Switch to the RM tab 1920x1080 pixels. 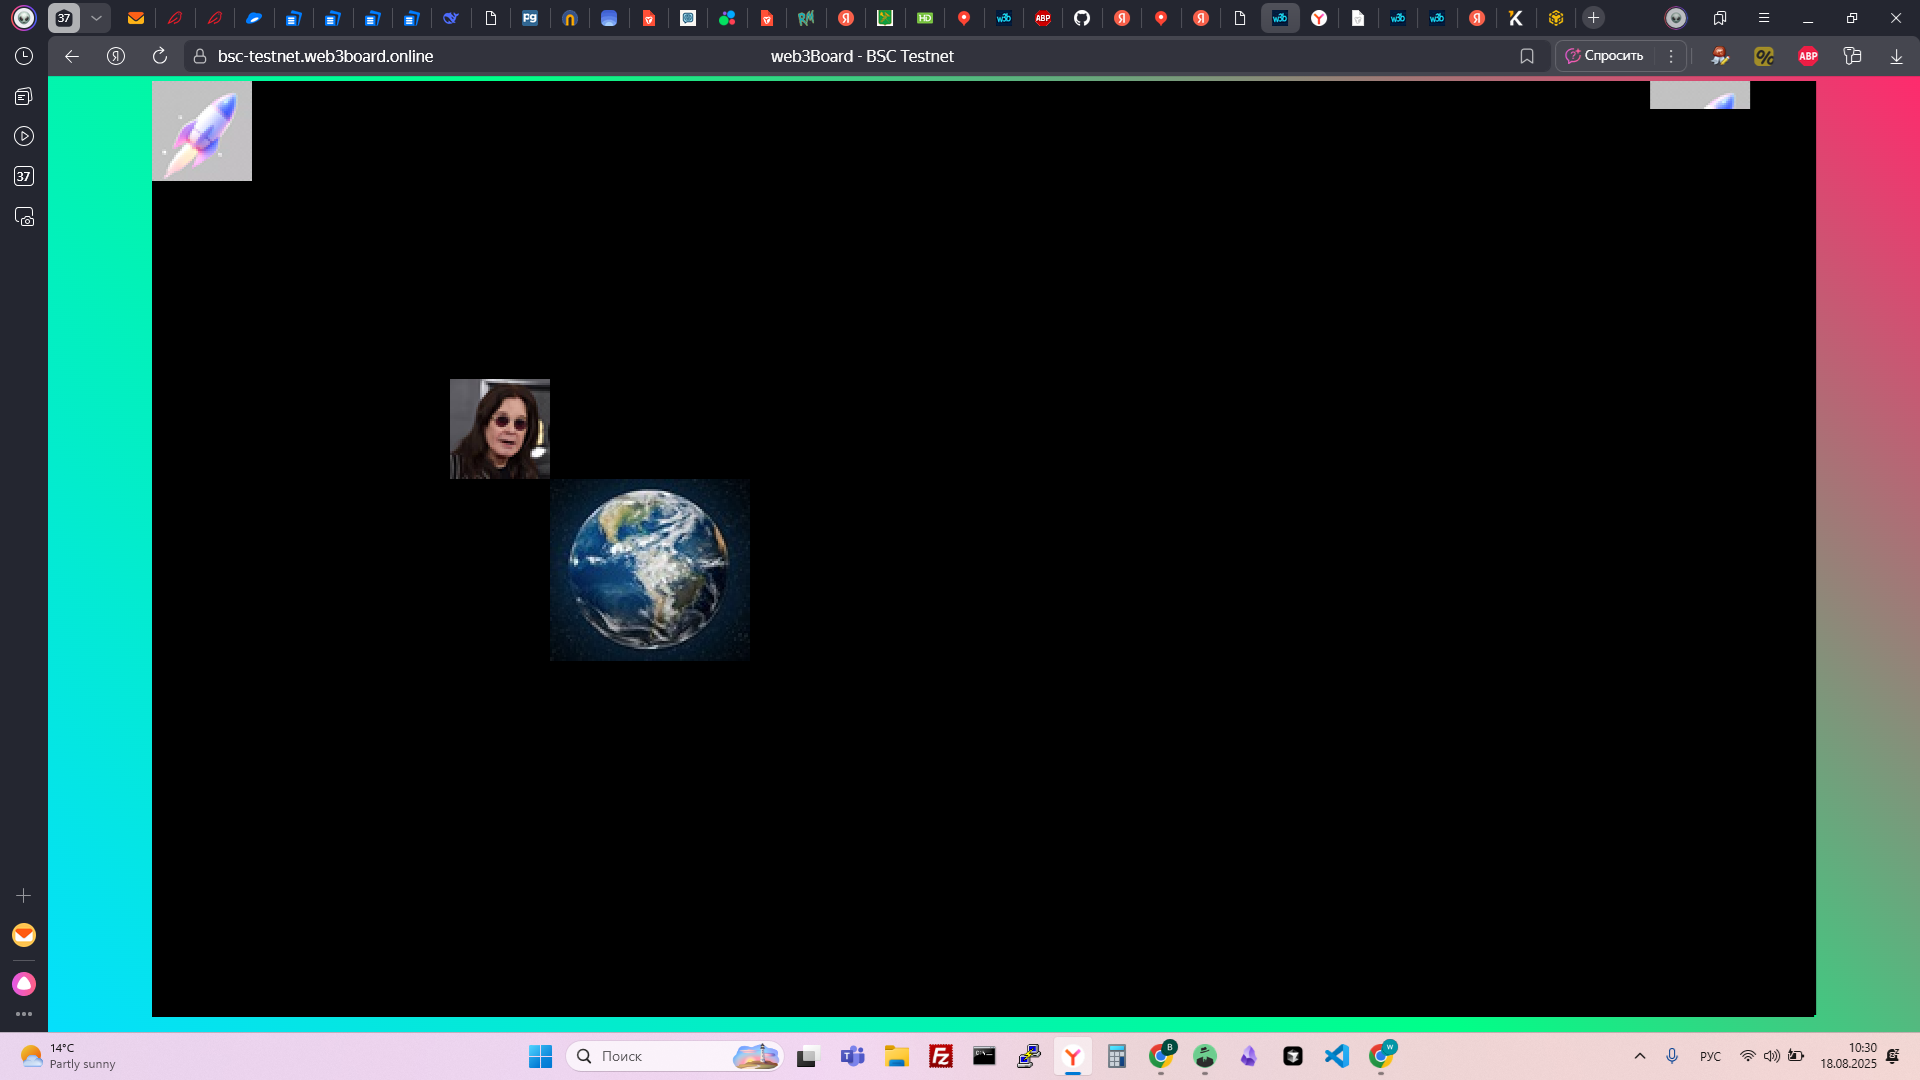tap(806, 18)
